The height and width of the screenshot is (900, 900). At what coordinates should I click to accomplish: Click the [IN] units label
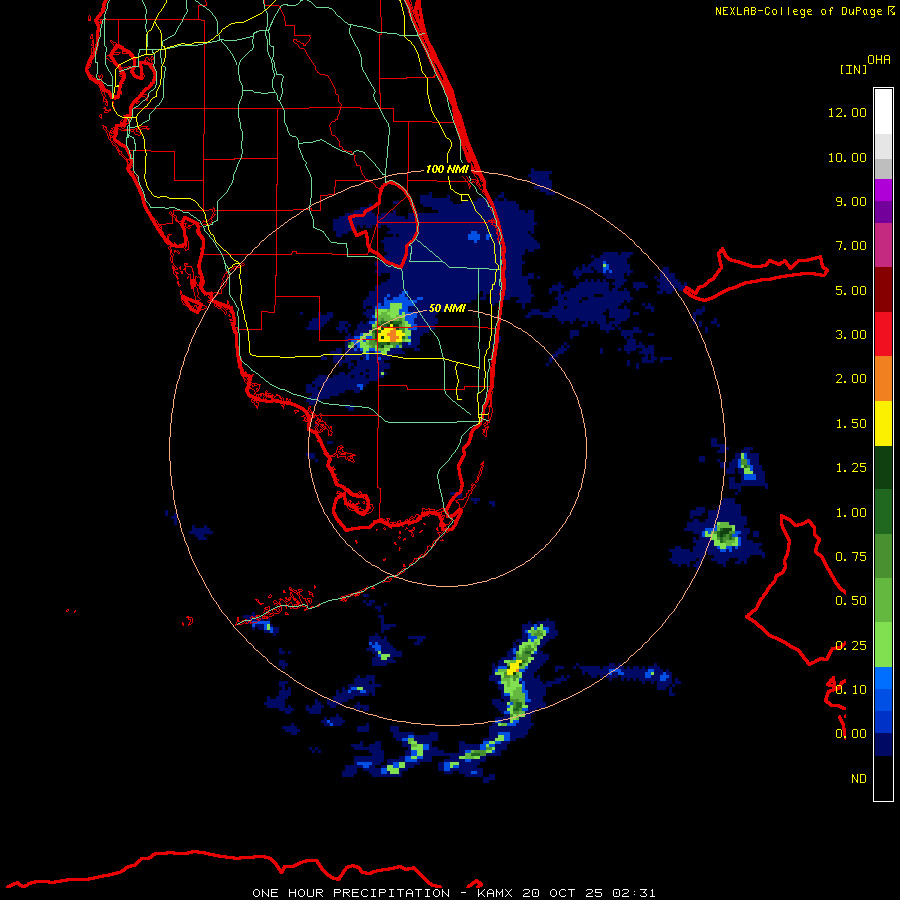(x=853, y=69)
